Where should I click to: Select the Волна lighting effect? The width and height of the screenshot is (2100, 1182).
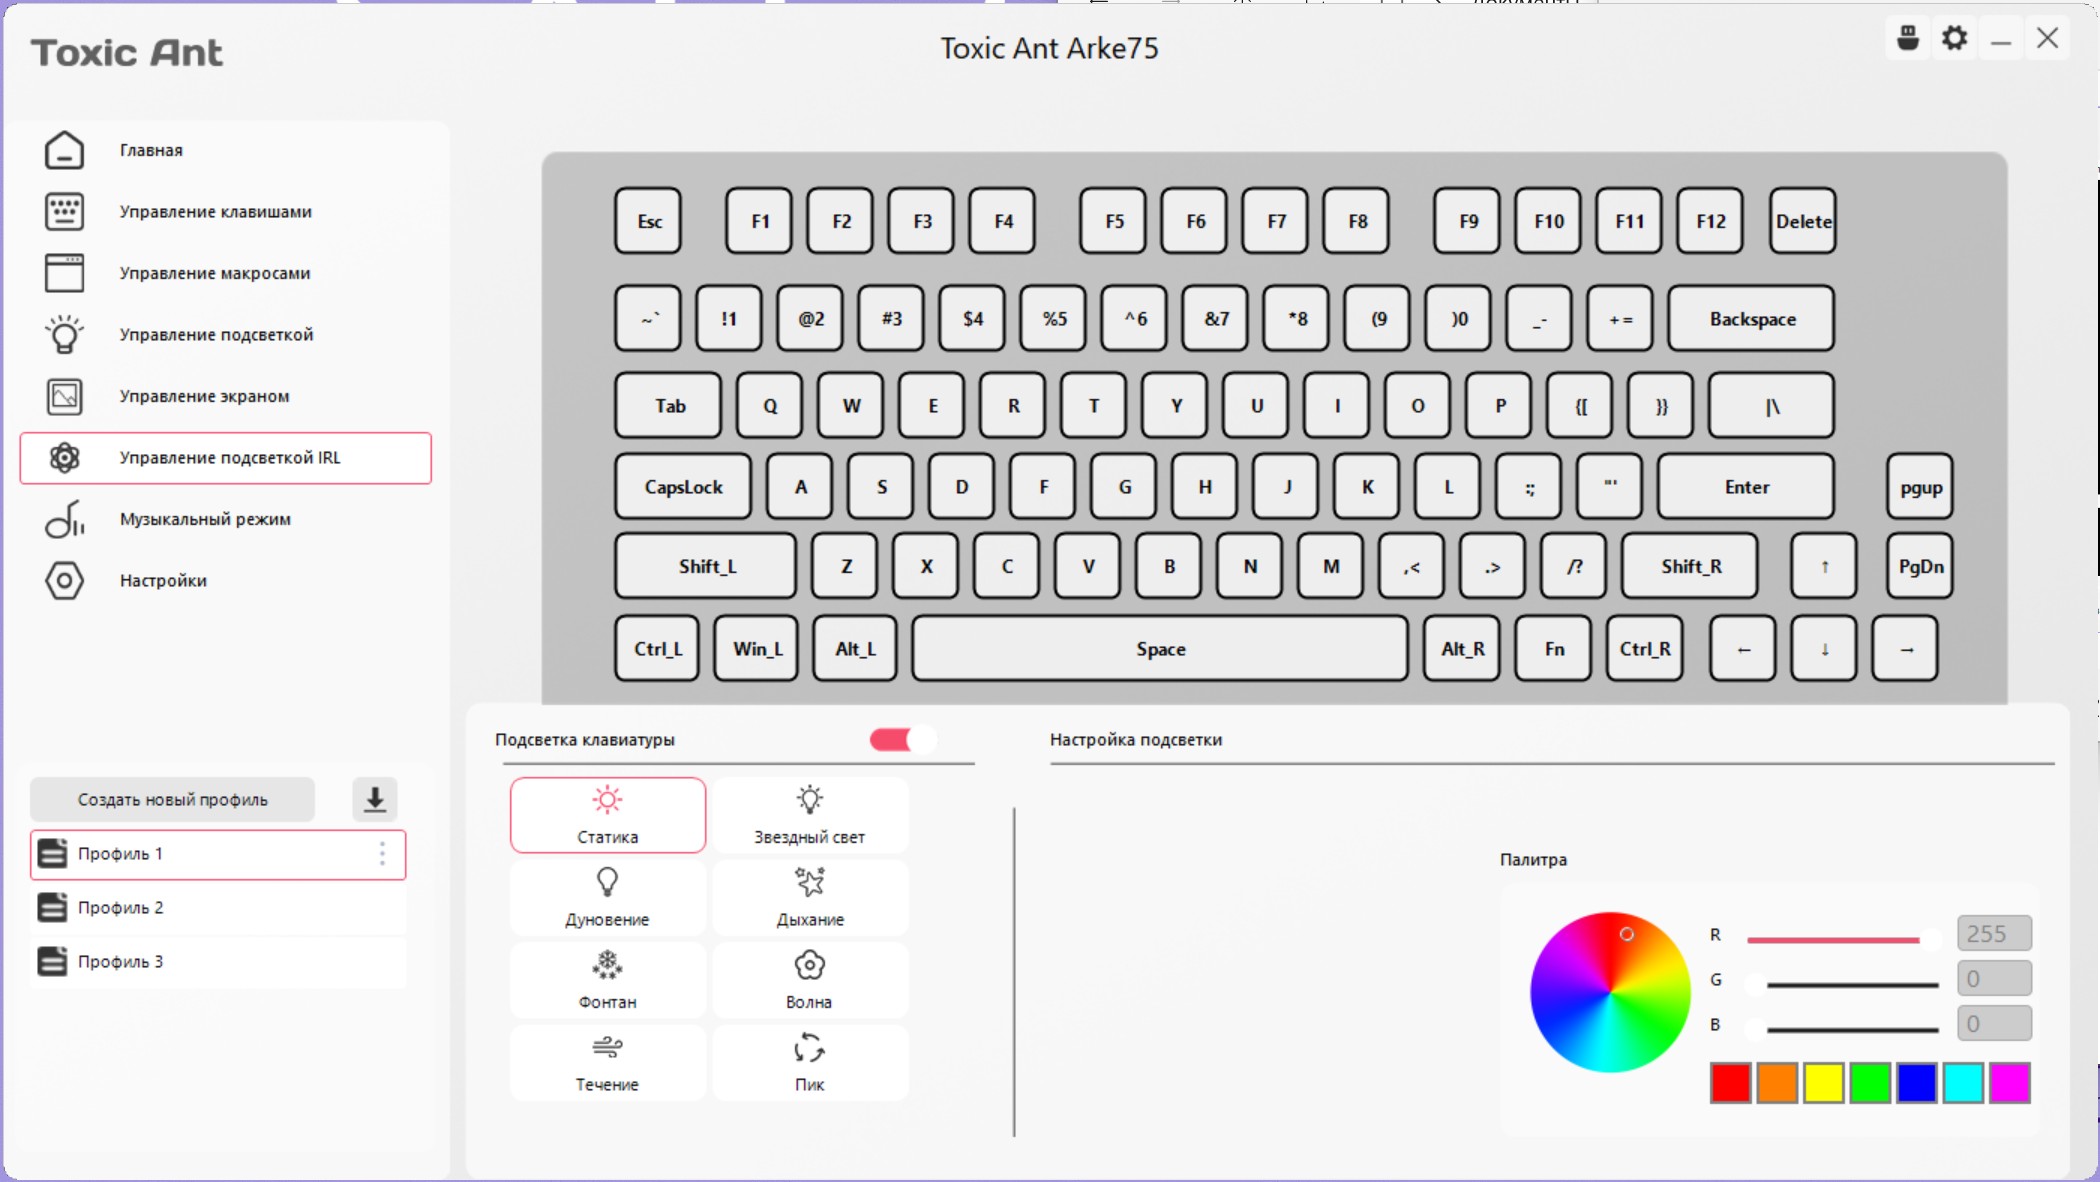[810, 980]
